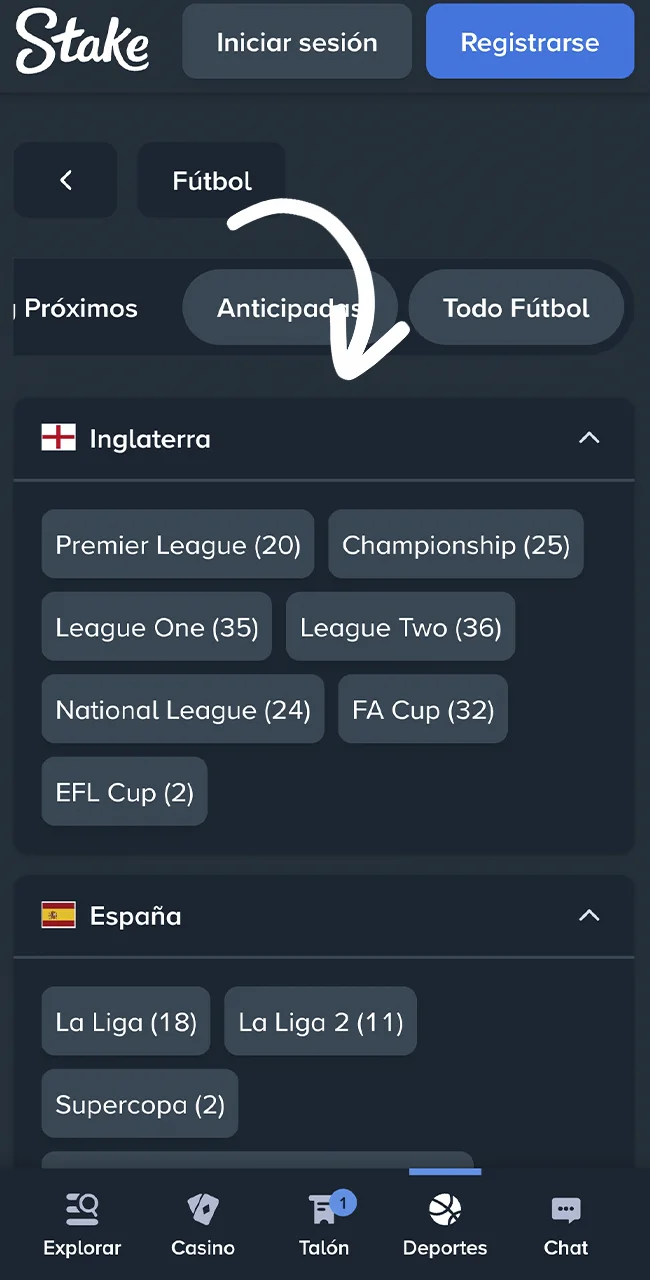Select the Anticipadas filter

(289, 308)
